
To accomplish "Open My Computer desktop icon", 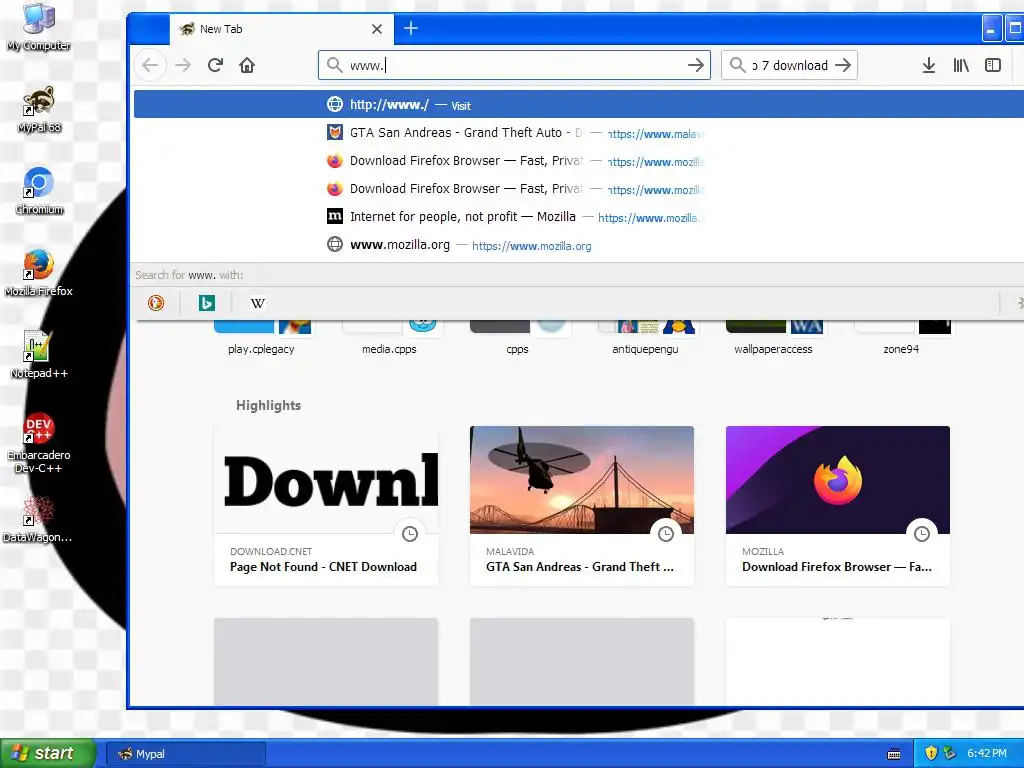I will pyautogui.click(x=39, y=27).
